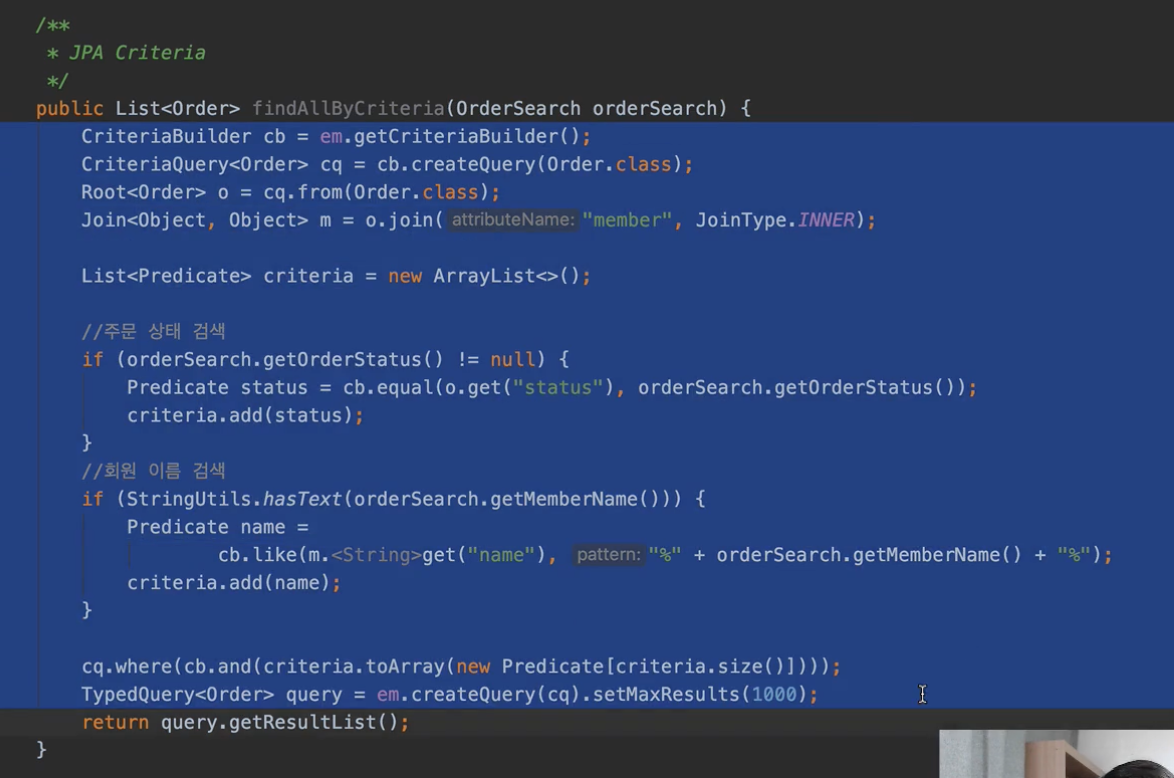
Task: Click the "member" string literal
Action: pos(627,220)
